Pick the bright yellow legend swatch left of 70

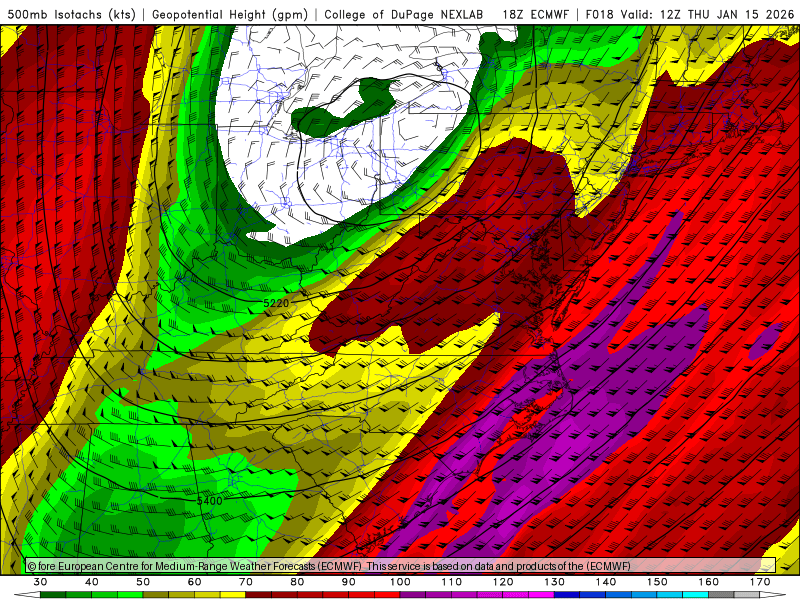(x=233, y=595)
